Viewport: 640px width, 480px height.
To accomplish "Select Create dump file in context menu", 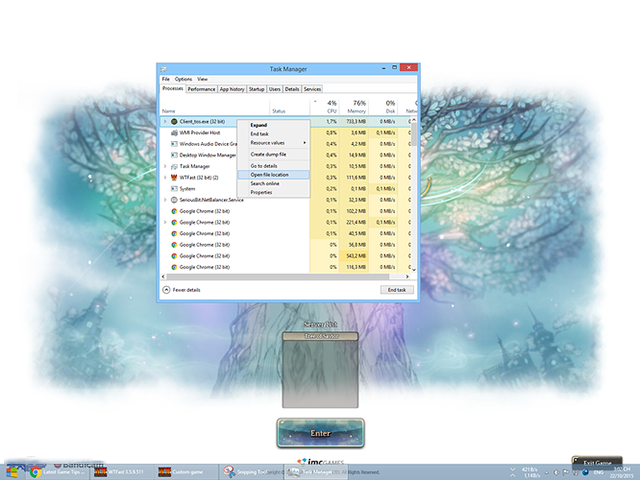I will tap(268, 154).
